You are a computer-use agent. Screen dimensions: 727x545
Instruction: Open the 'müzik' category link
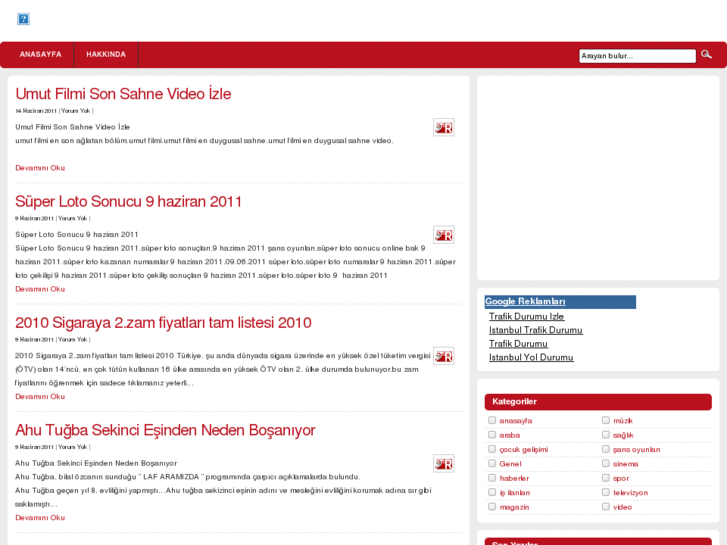623,421
